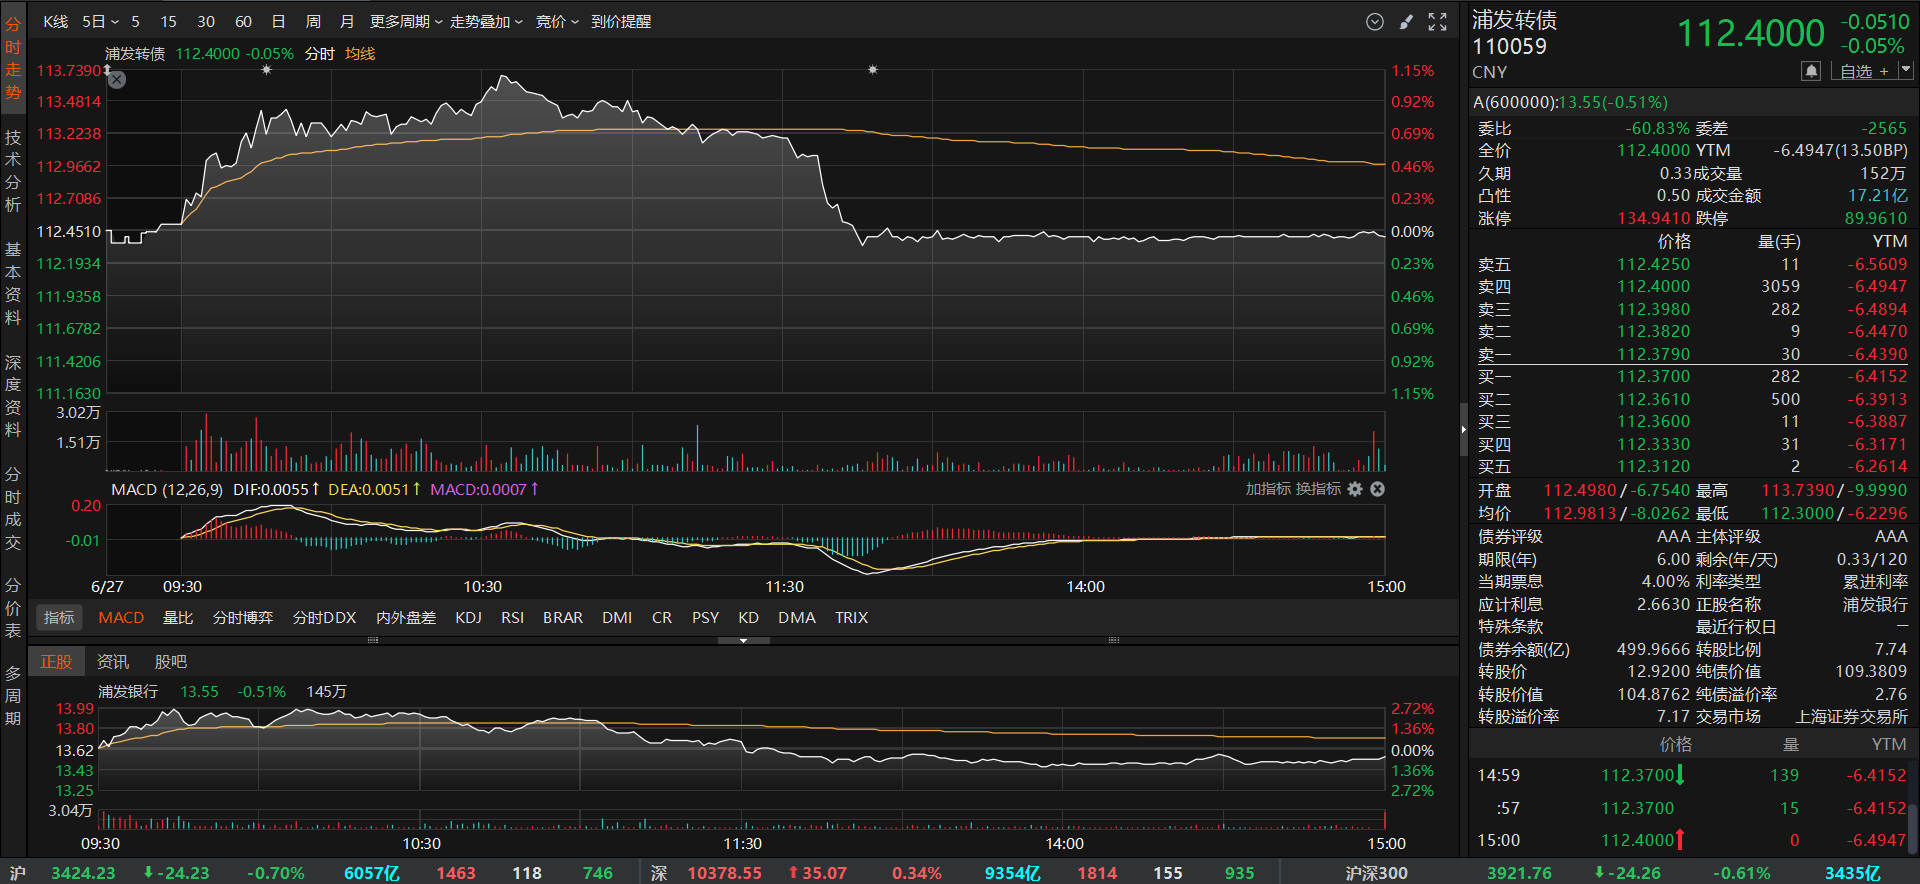Enter fullscreen chart view
Image resolution: width=1920 pixels, height=884 pixels.
click(1437, 22)
